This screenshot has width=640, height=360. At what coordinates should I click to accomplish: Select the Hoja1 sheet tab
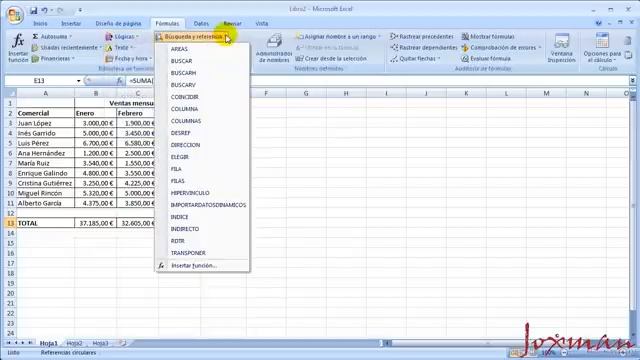49,343
